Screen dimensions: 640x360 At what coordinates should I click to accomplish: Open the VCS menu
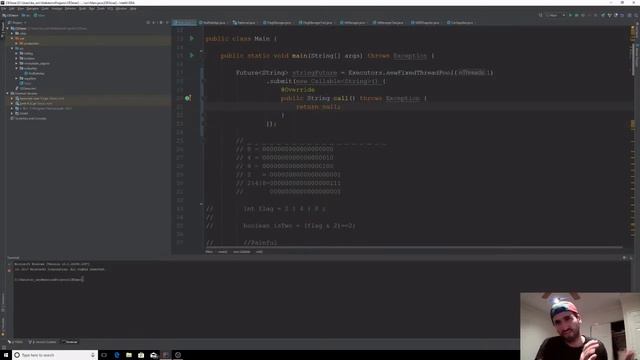click(x=110, y=9)
